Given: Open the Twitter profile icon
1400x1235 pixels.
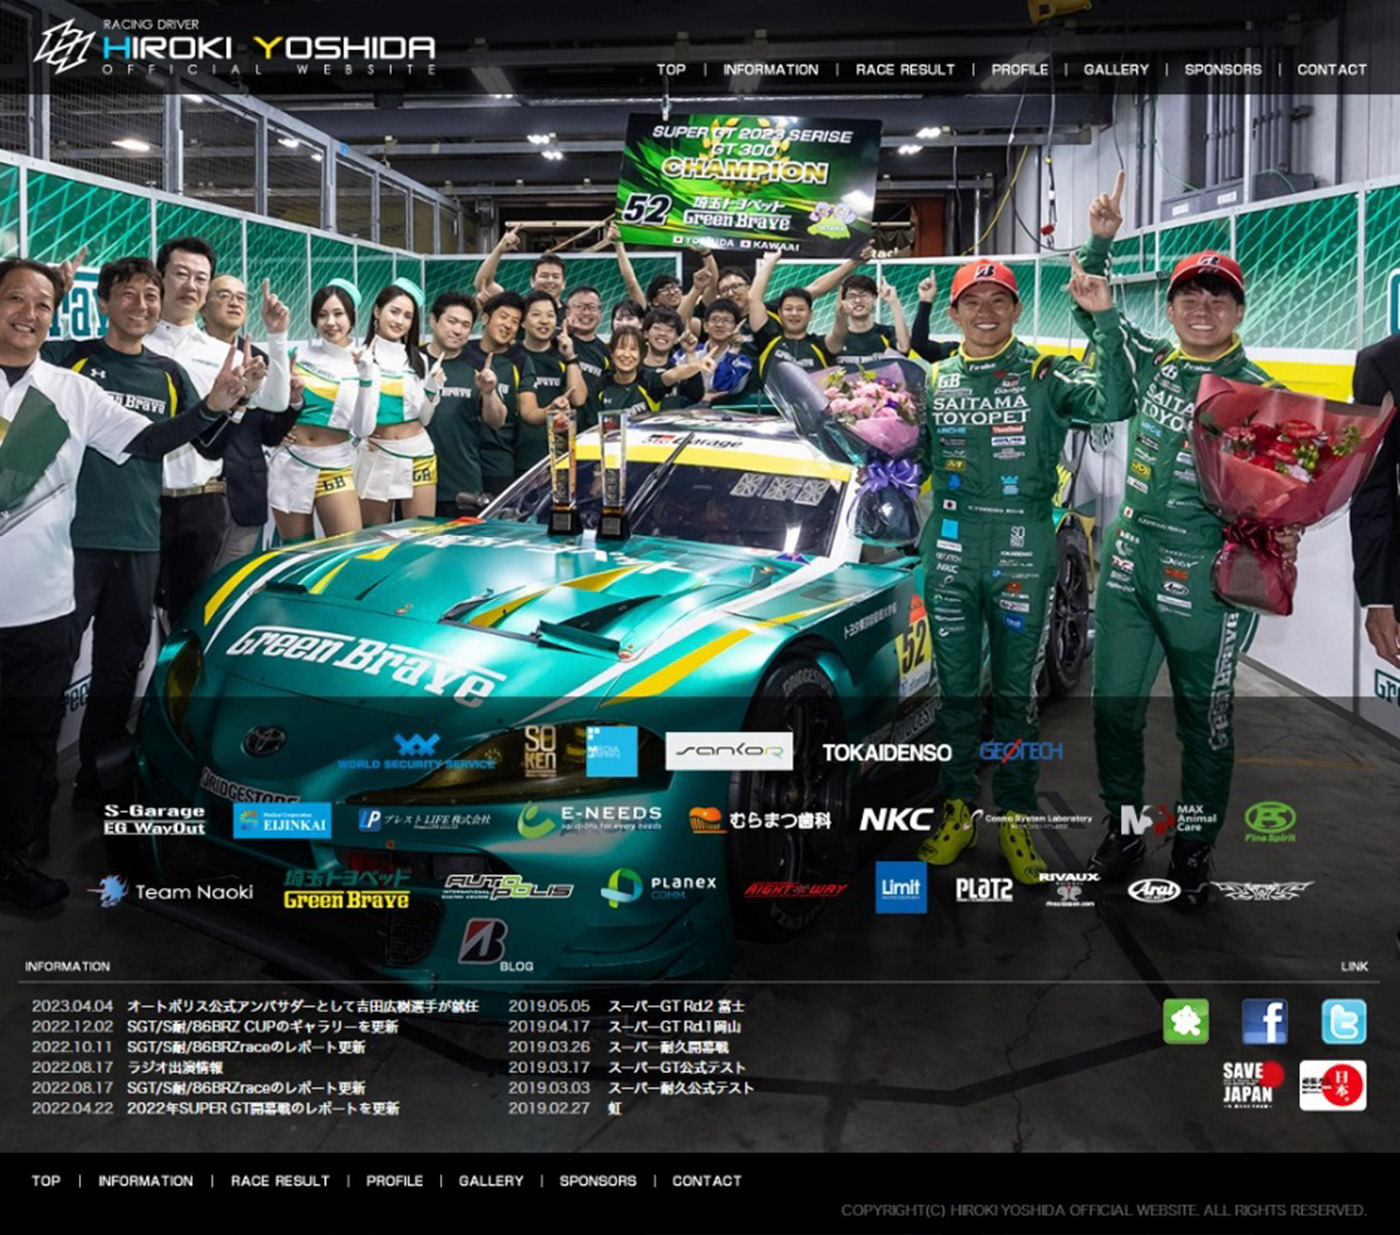Looking at the screenshot, I should 1343,1021.
